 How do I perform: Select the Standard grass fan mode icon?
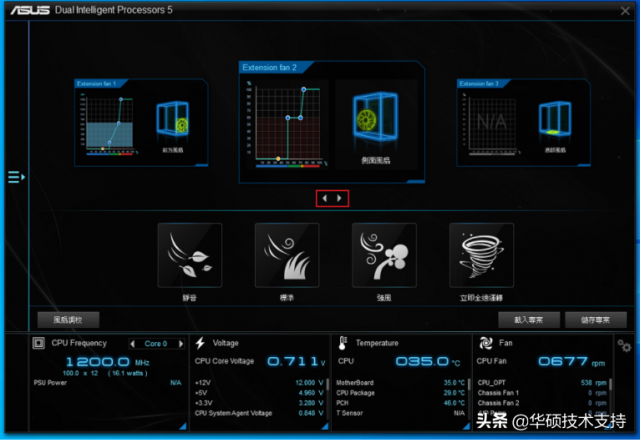(287, 255)
